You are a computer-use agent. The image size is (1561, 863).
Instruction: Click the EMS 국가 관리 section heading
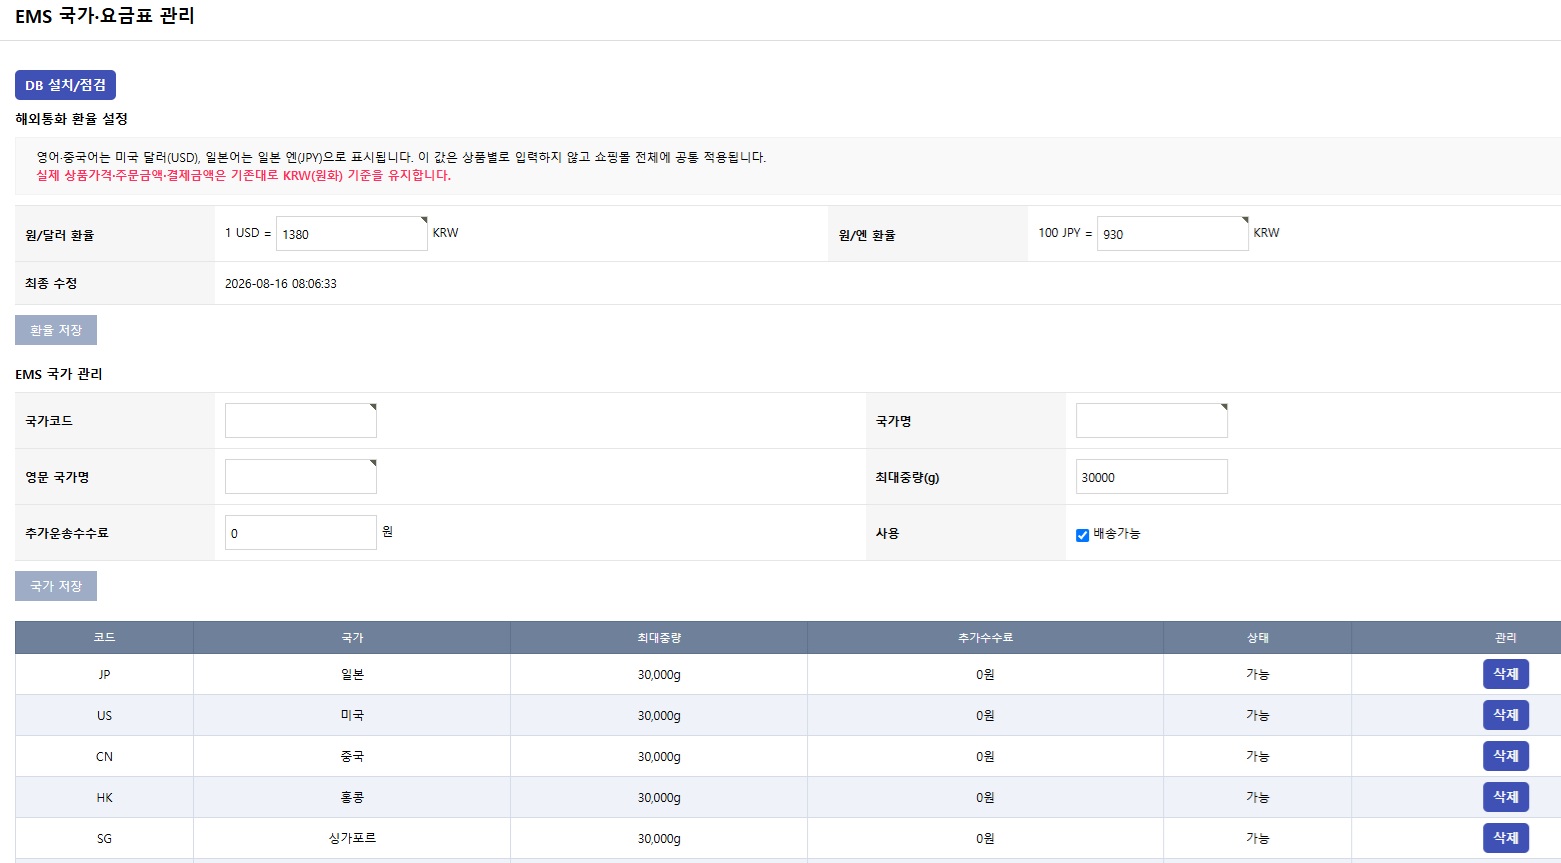59,374
